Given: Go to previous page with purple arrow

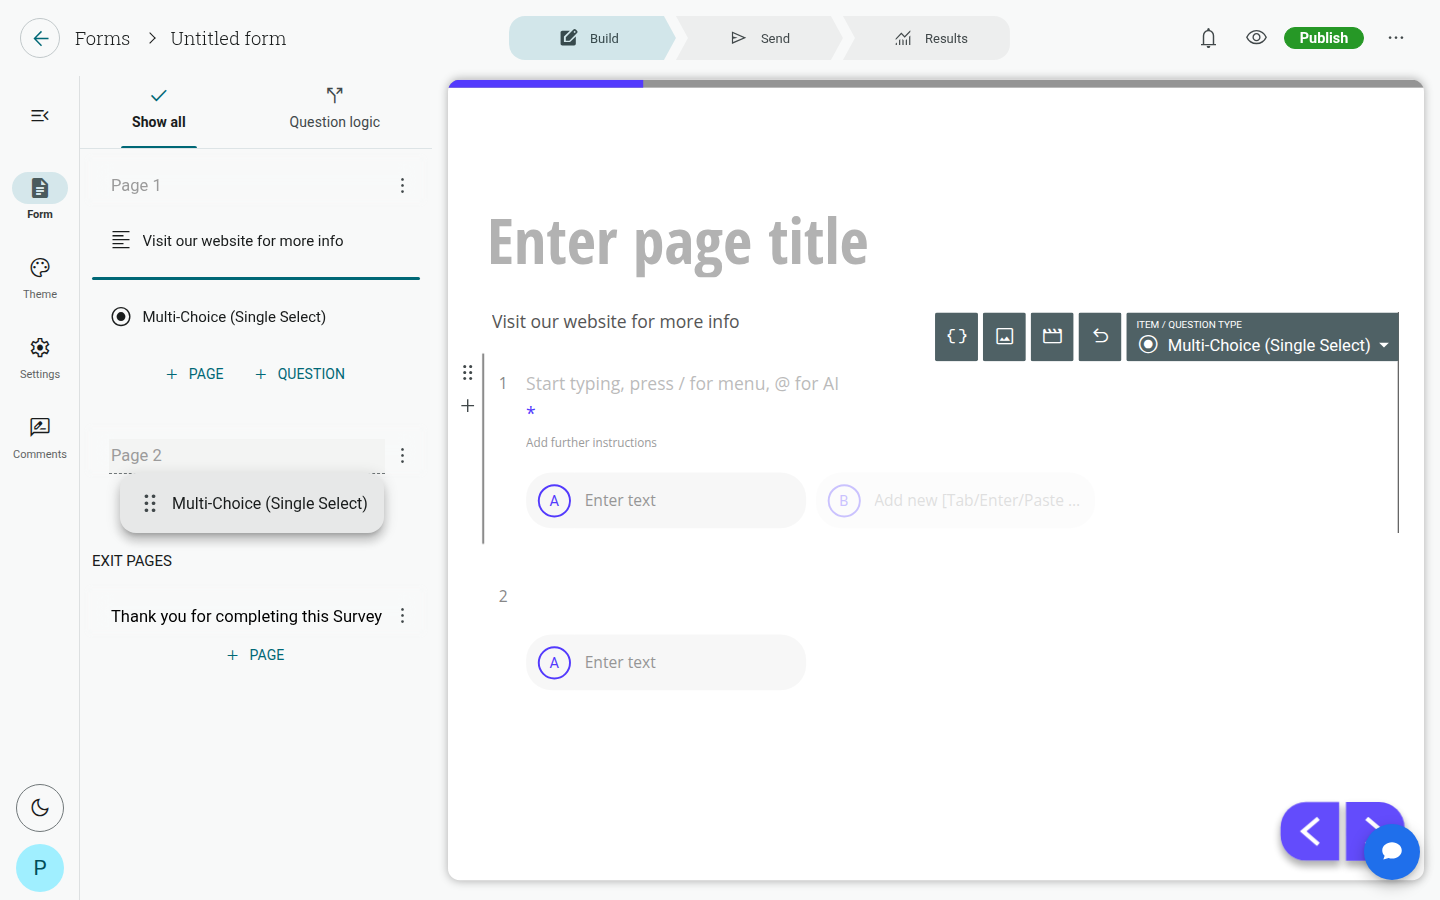Looking at the screenshot, I should click(x=1310, y=831).
